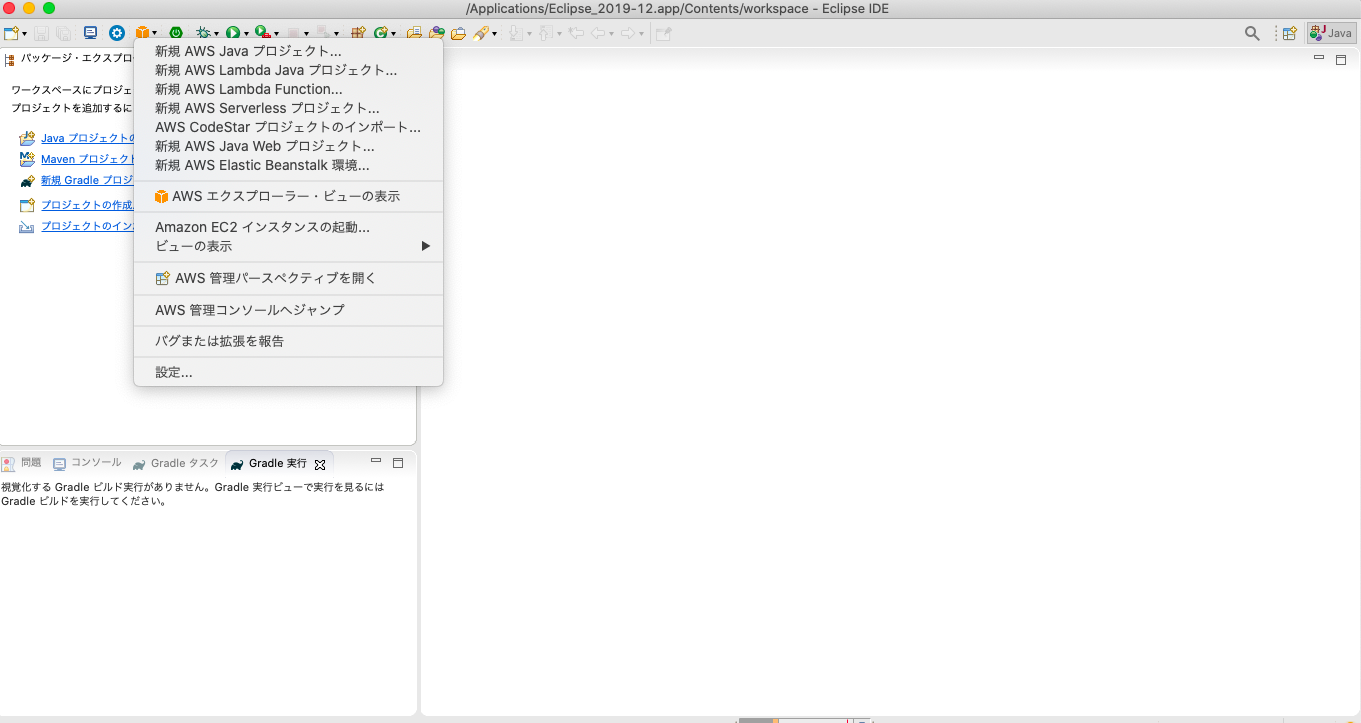Close the Gradle 実行 tab
Viewport: 1361px width, 723px height.
320,464
